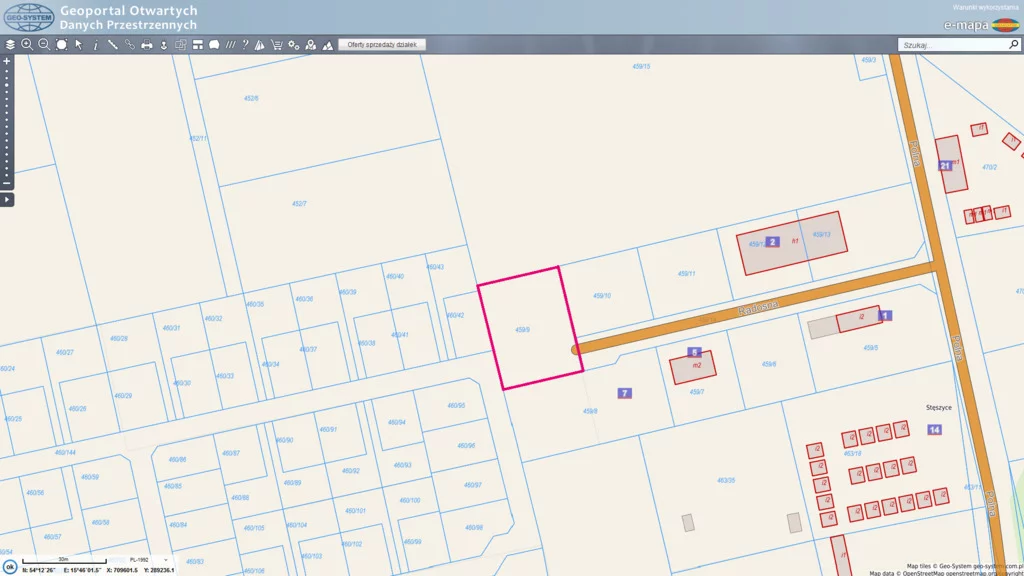Select the zoom out magnifier tool
Screen dimensions: 1024x576
pyautogui.click(x=44, y=45)
